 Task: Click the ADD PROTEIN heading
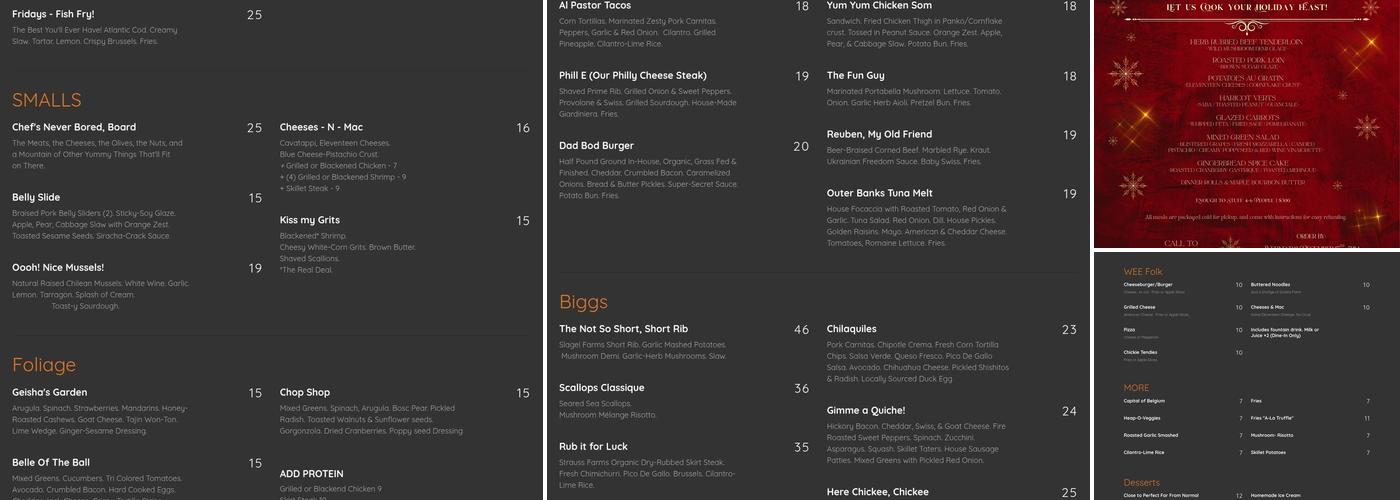click(312, 474)
